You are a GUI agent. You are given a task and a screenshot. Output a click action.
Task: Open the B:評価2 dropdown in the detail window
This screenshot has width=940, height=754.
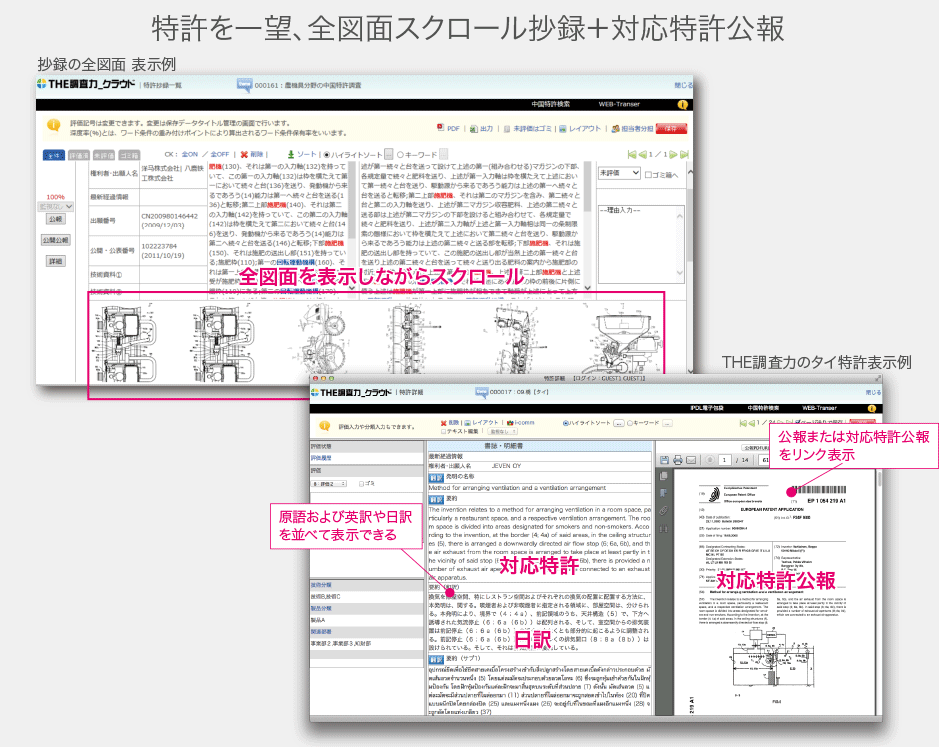point(329,484)
